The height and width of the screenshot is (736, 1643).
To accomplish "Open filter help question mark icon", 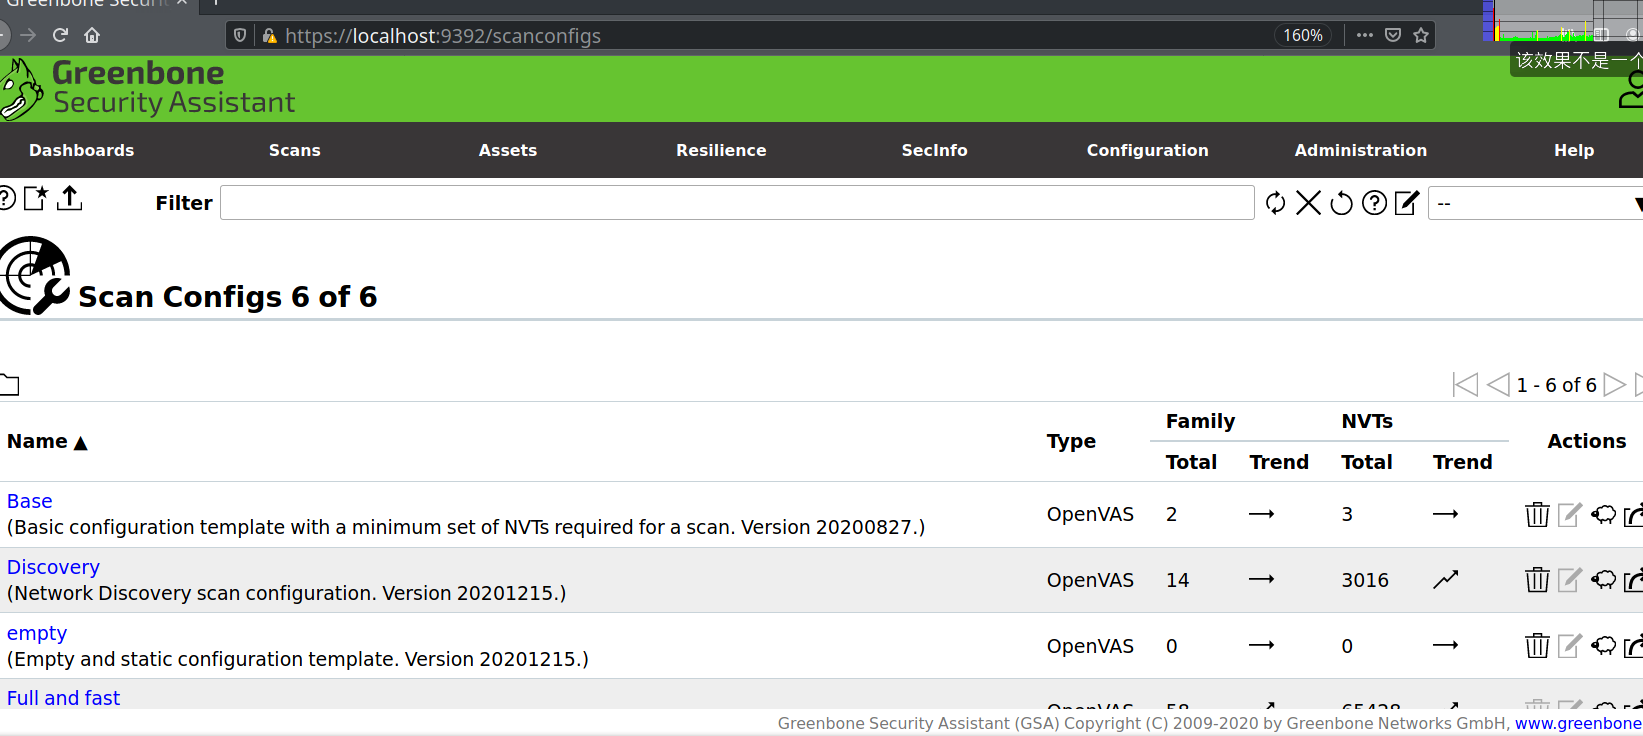I will point(1374,203).
